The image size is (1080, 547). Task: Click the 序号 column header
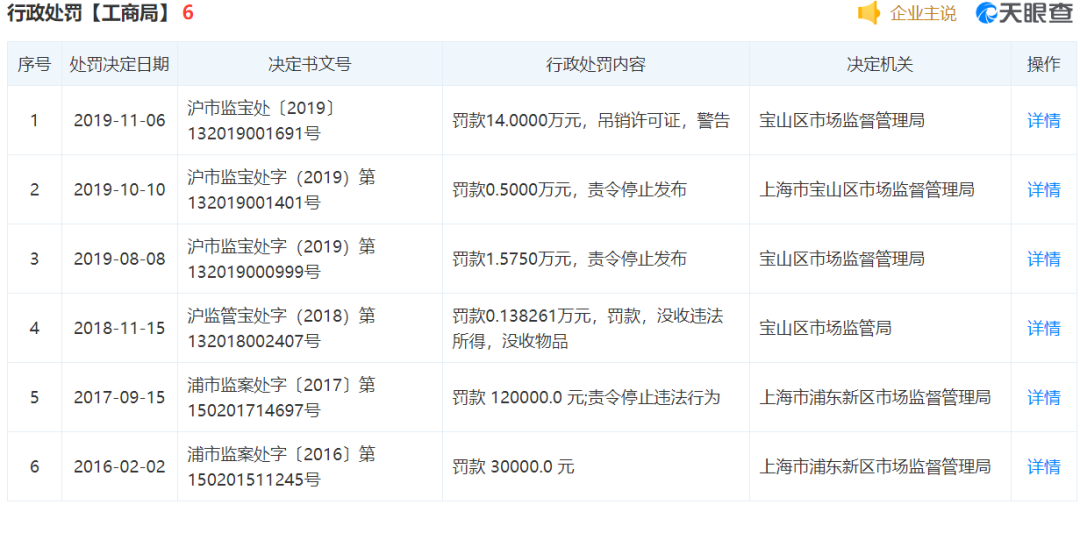pyautogui.click(x=34, y=64)
